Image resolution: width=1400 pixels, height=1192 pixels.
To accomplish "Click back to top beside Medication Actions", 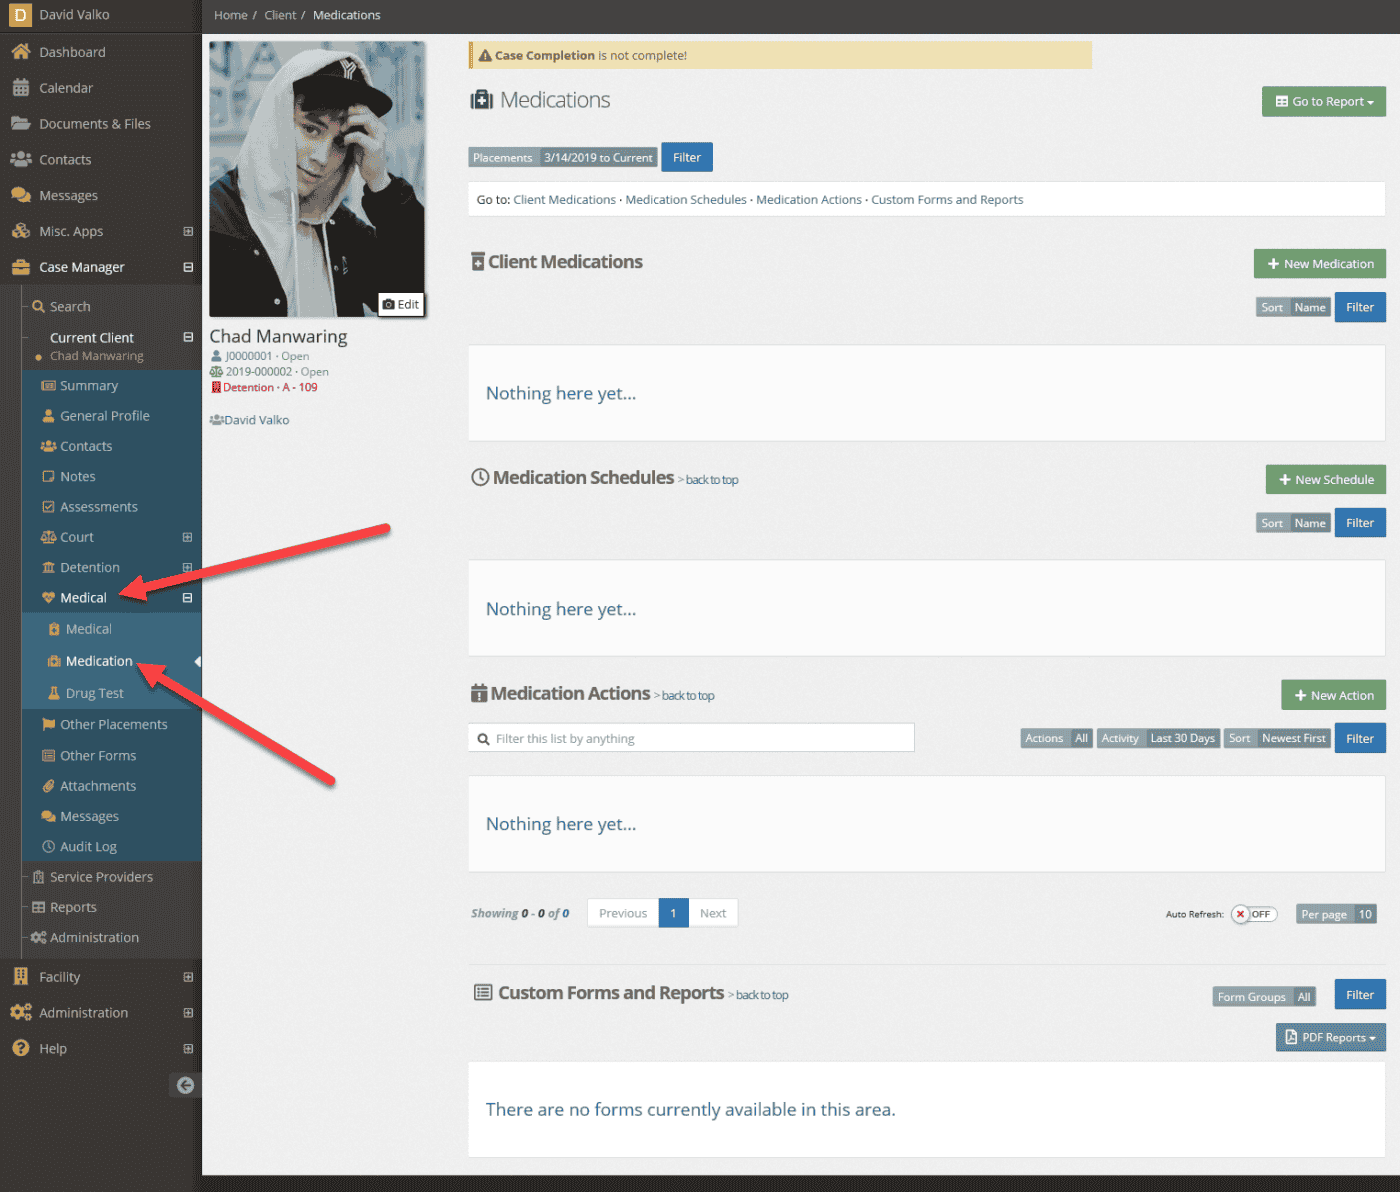I will (x=688, y=696).
